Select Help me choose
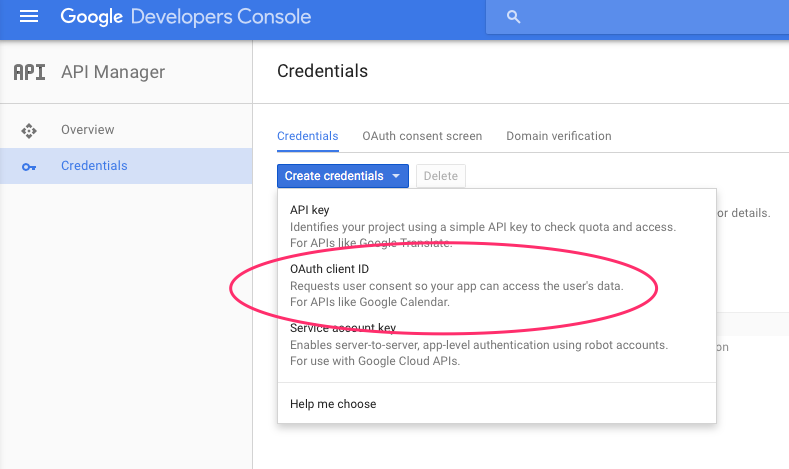This screenshot has height=469, width=789. pos(497,404)
